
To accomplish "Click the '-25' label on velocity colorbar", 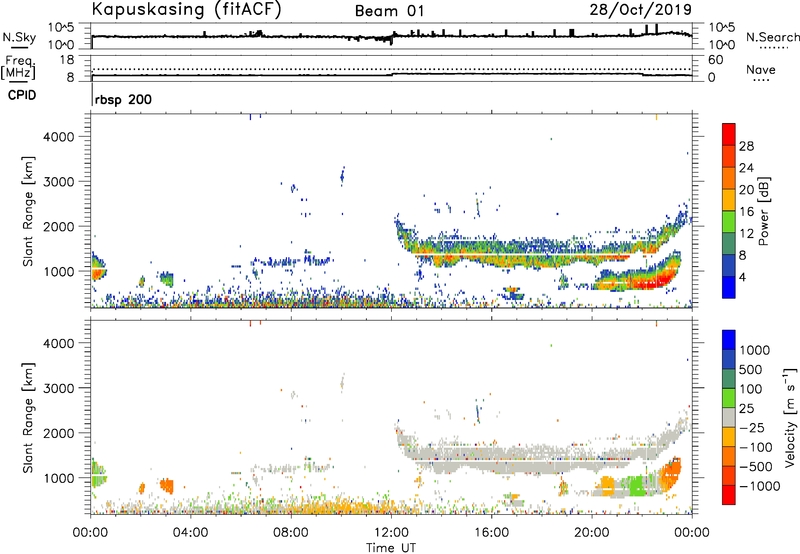I will [x=752, y=428].
